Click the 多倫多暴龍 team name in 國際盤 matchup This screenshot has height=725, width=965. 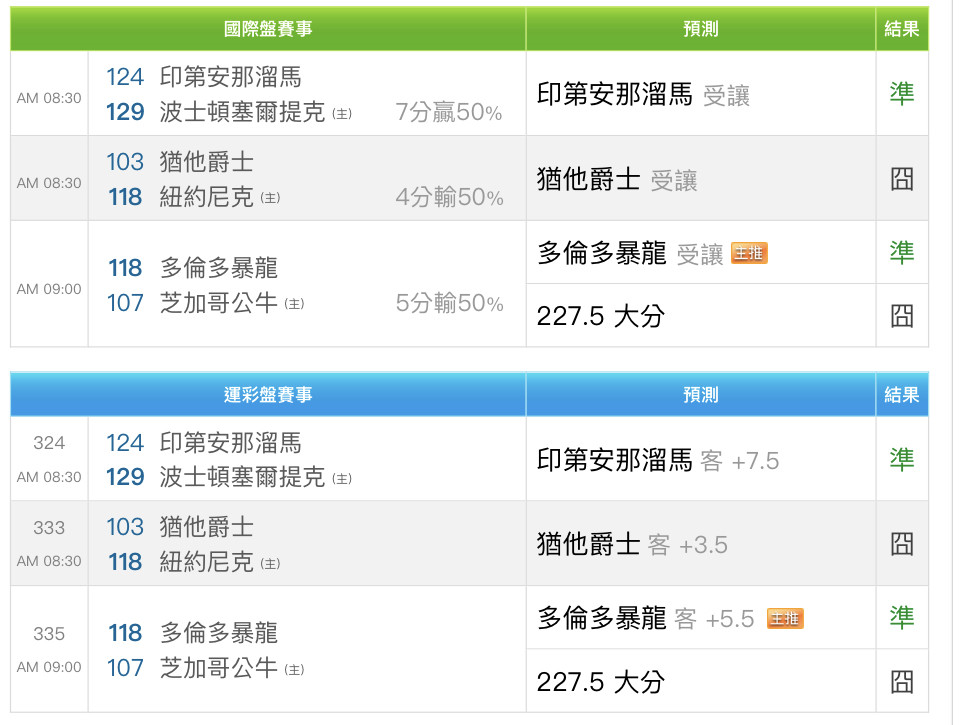click(x=218, y=268)
